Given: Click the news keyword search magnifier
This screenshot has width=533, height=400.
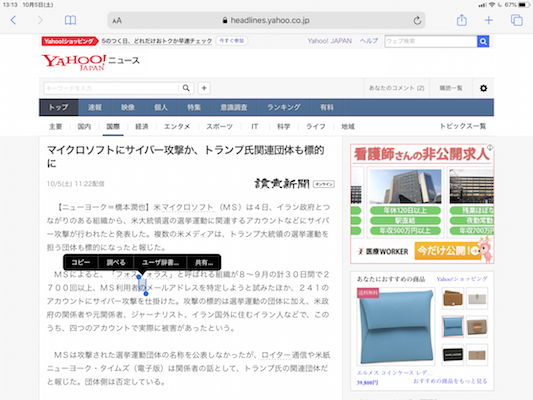Looking at the screenshot, I should click(x=186, y=88).
